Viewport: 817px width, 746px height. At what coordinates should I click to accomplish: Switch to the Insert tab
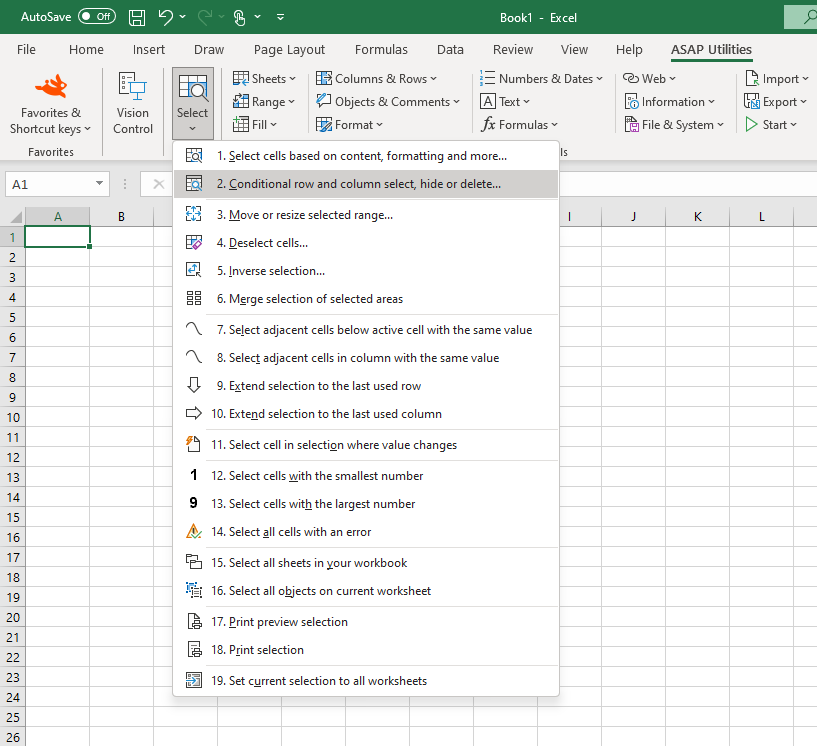pyautogui.click(x=148, y=49)
